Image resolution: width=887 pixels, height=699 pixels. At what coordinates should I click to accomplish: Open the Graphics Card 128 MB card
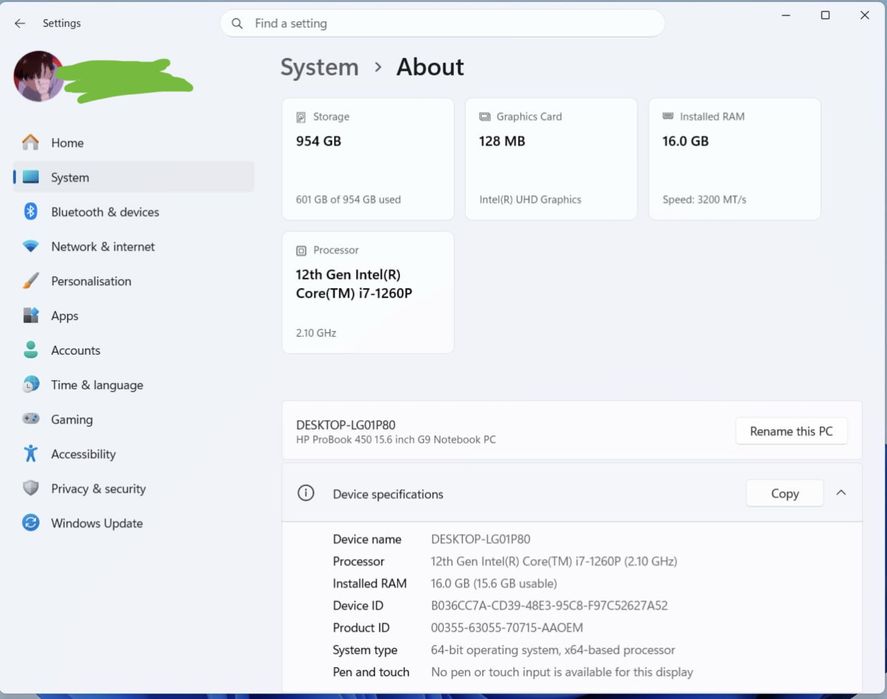(x=551, y=159)
